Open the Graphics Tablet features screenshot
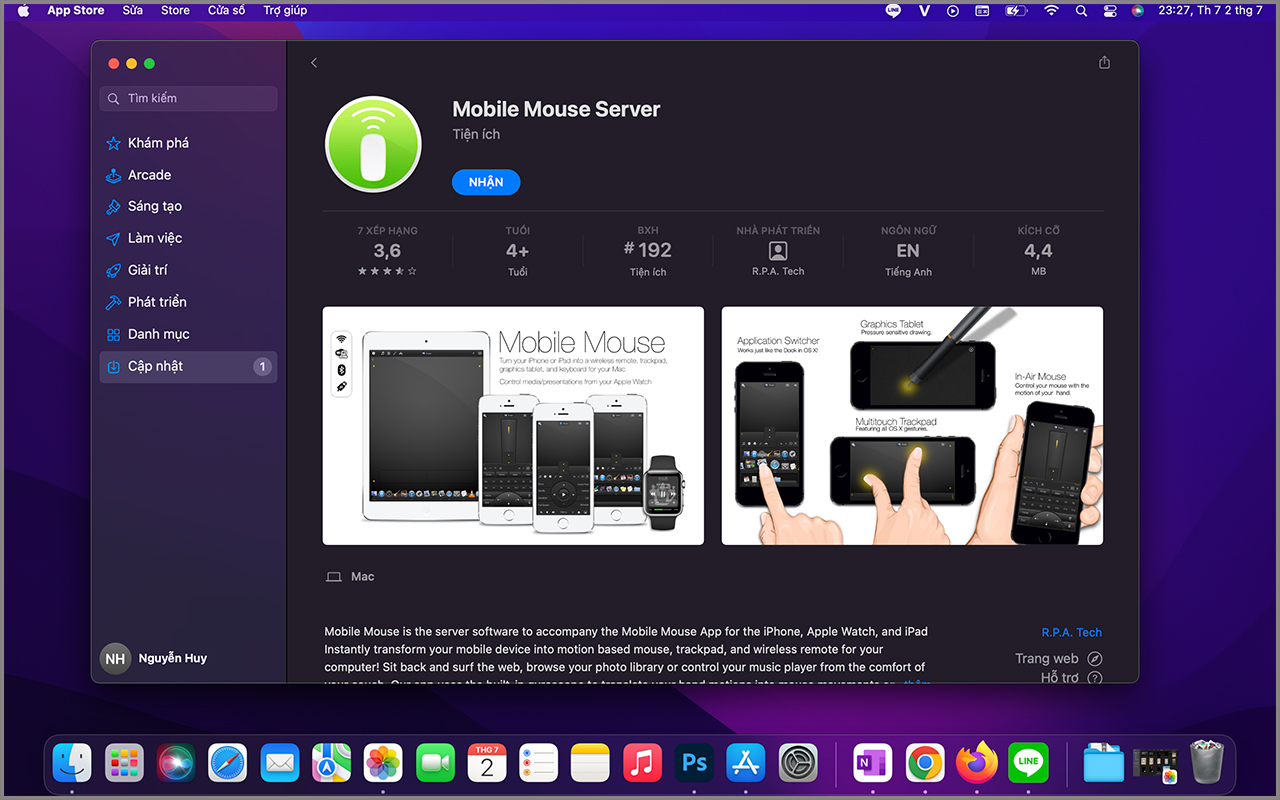This screenshot has height=800, width=1280. pos(912,426)
